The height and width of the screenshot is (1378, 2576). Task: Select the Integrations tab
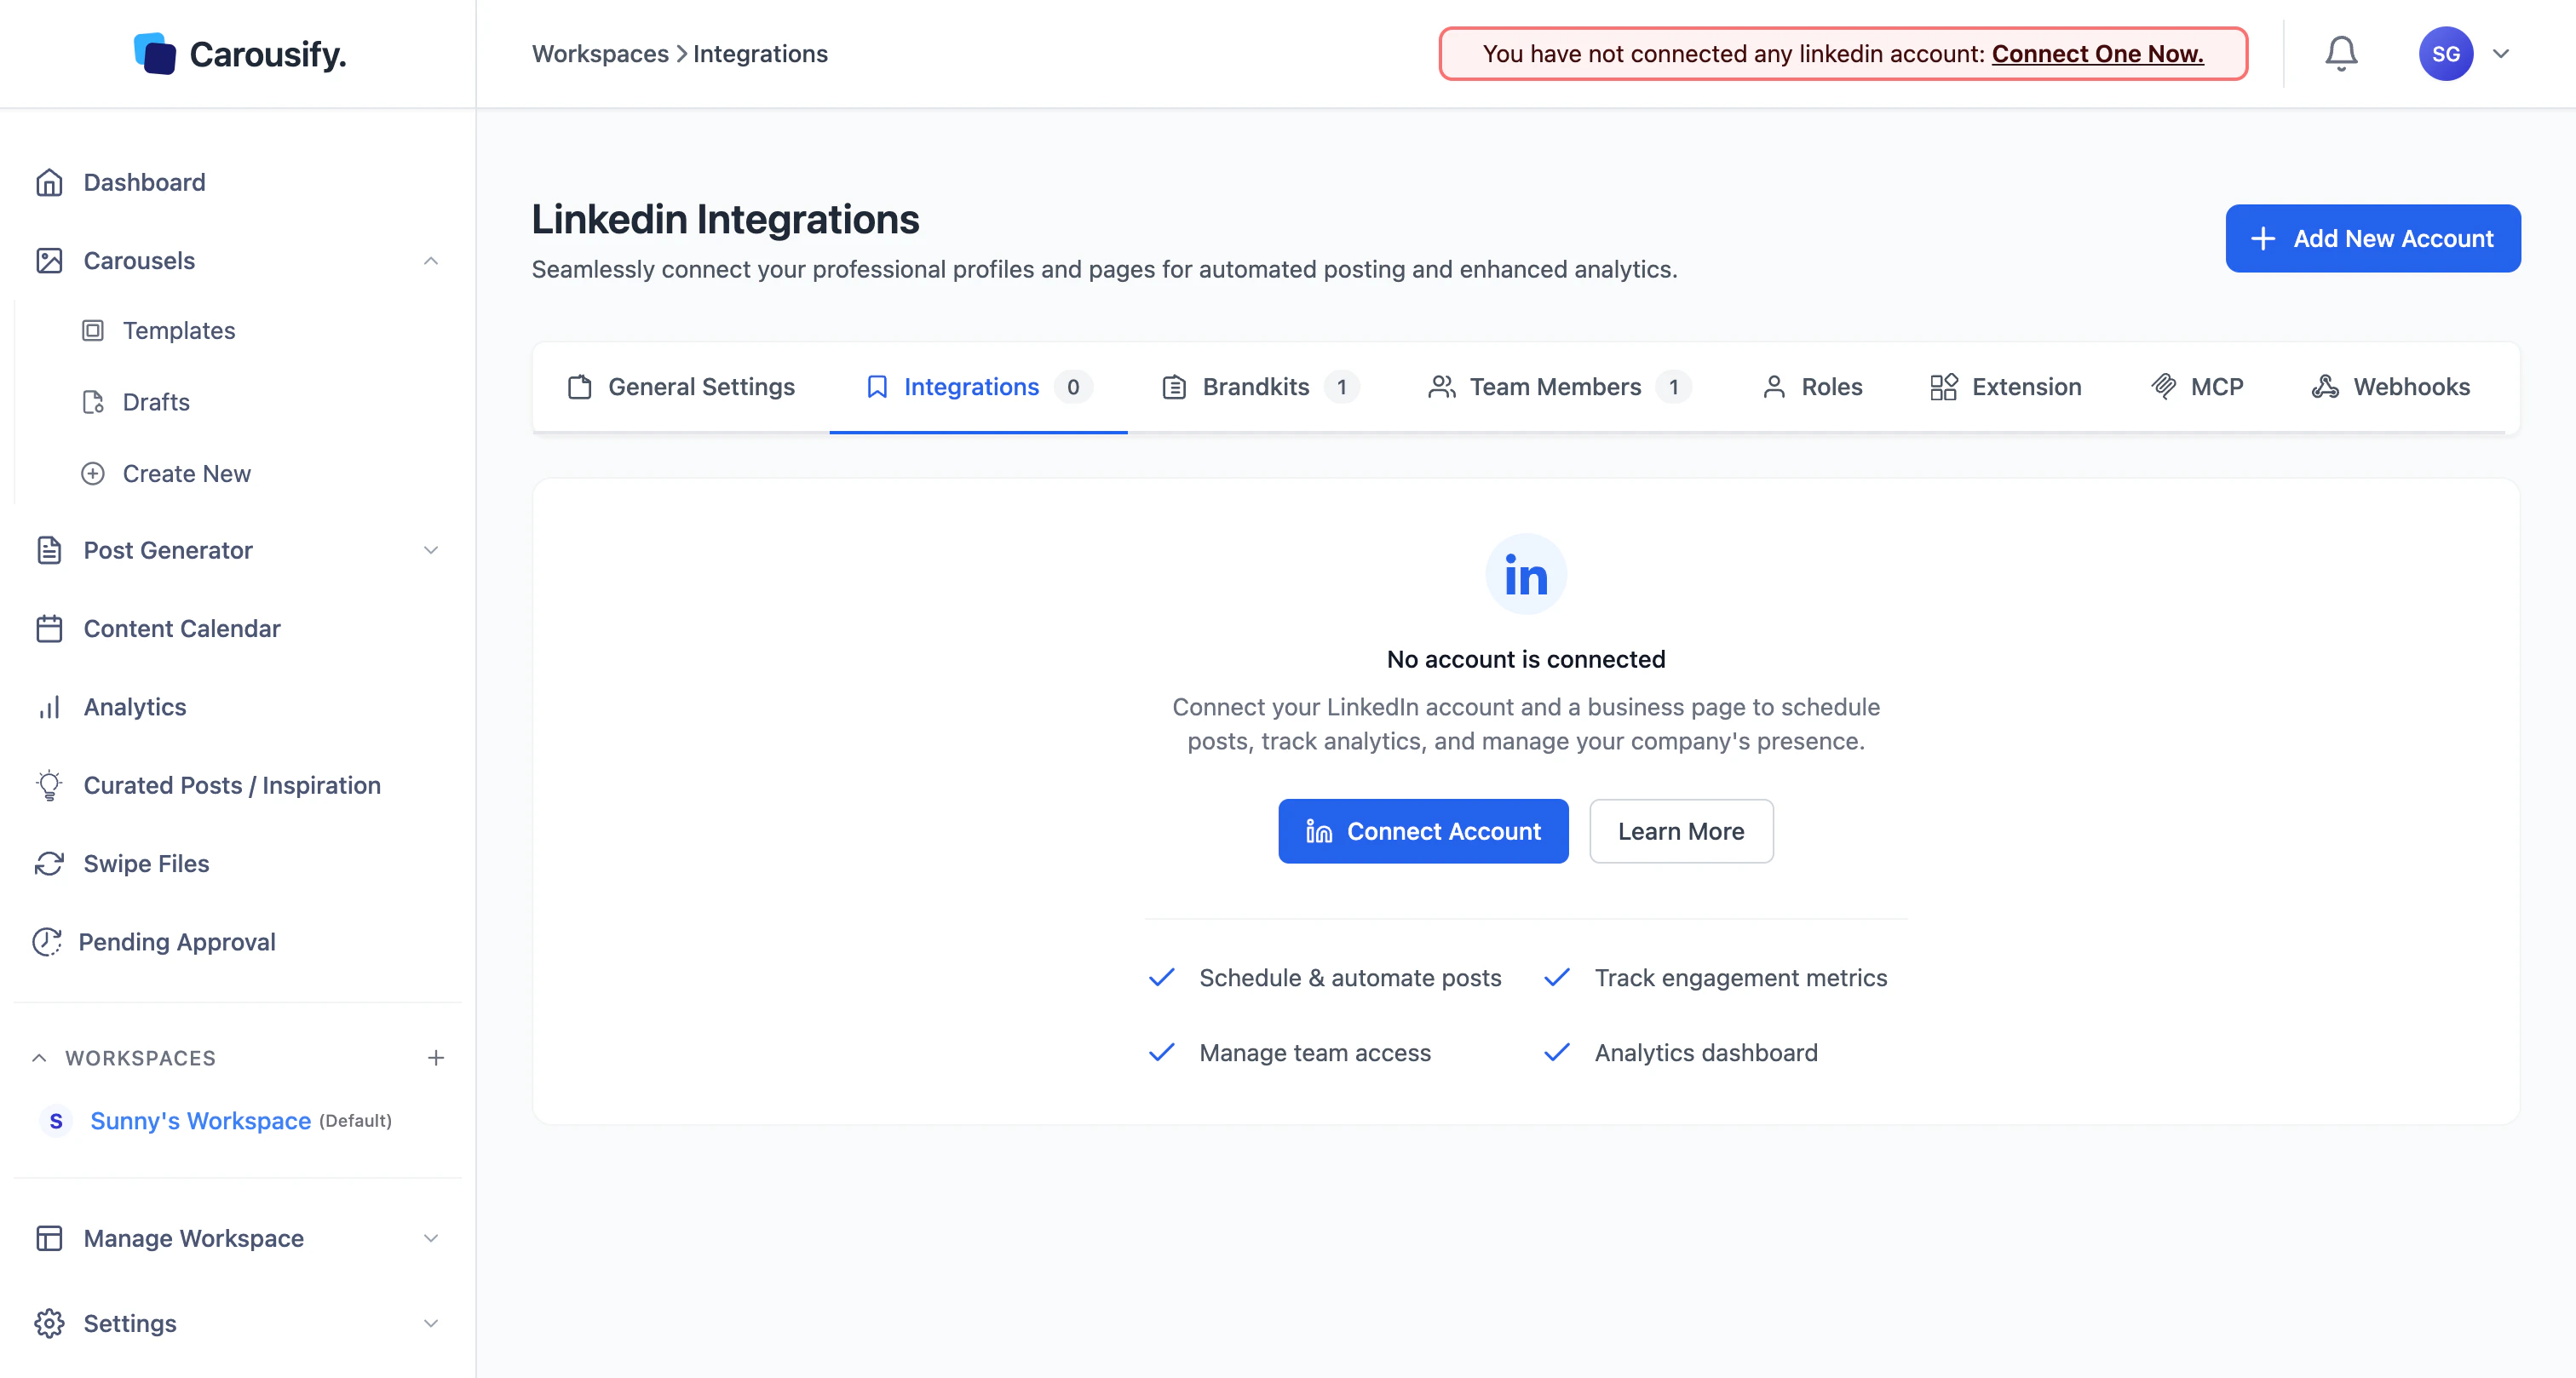(x=978, y=387)
